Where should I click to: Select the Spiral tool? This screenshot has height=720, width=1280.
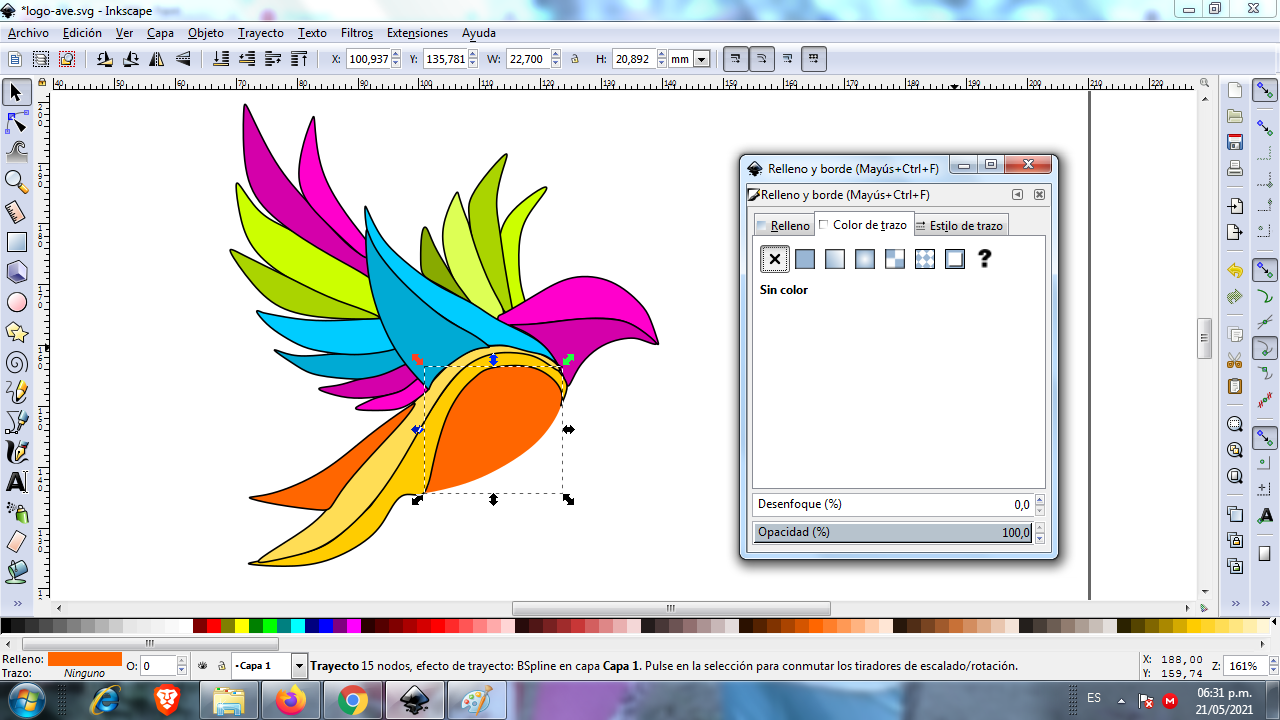tap(16, 361)
